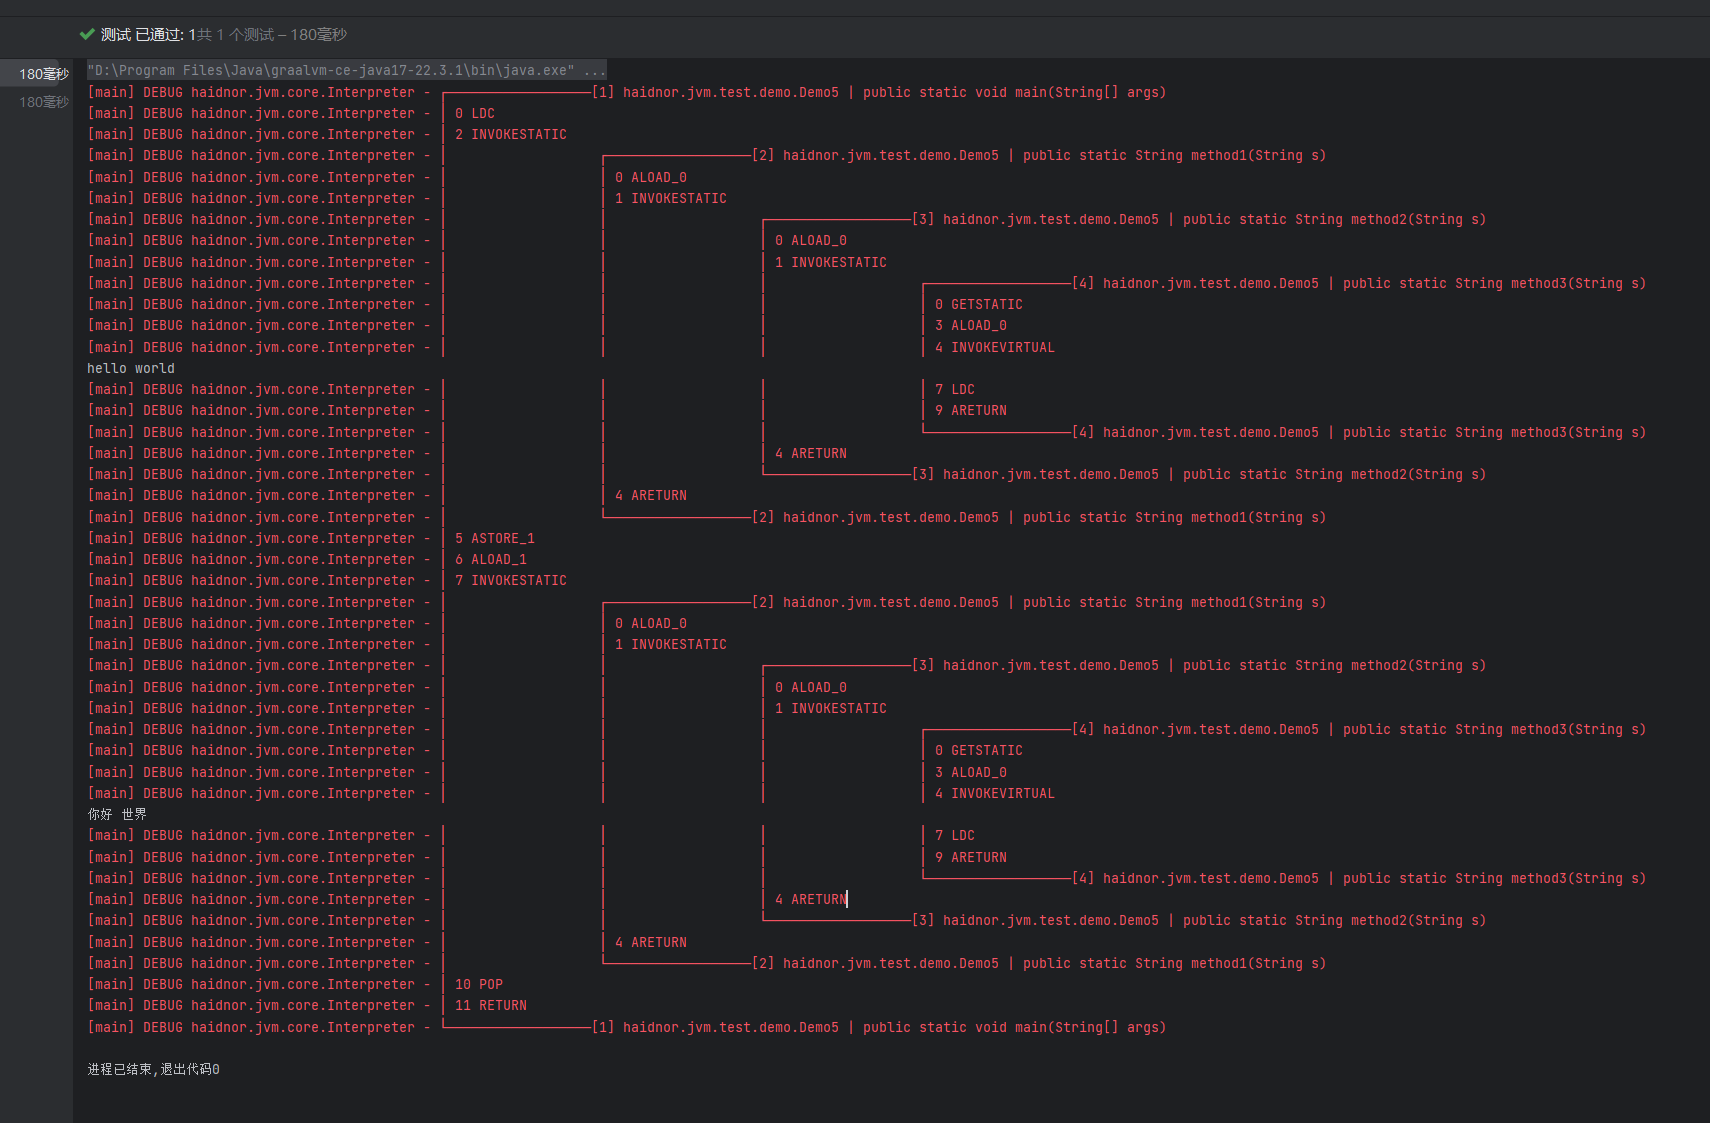The image size is (1710, 1123).
Task: Click the '进程已结束,退出代码0' exit message
Action: click(x=153, y=1069)
